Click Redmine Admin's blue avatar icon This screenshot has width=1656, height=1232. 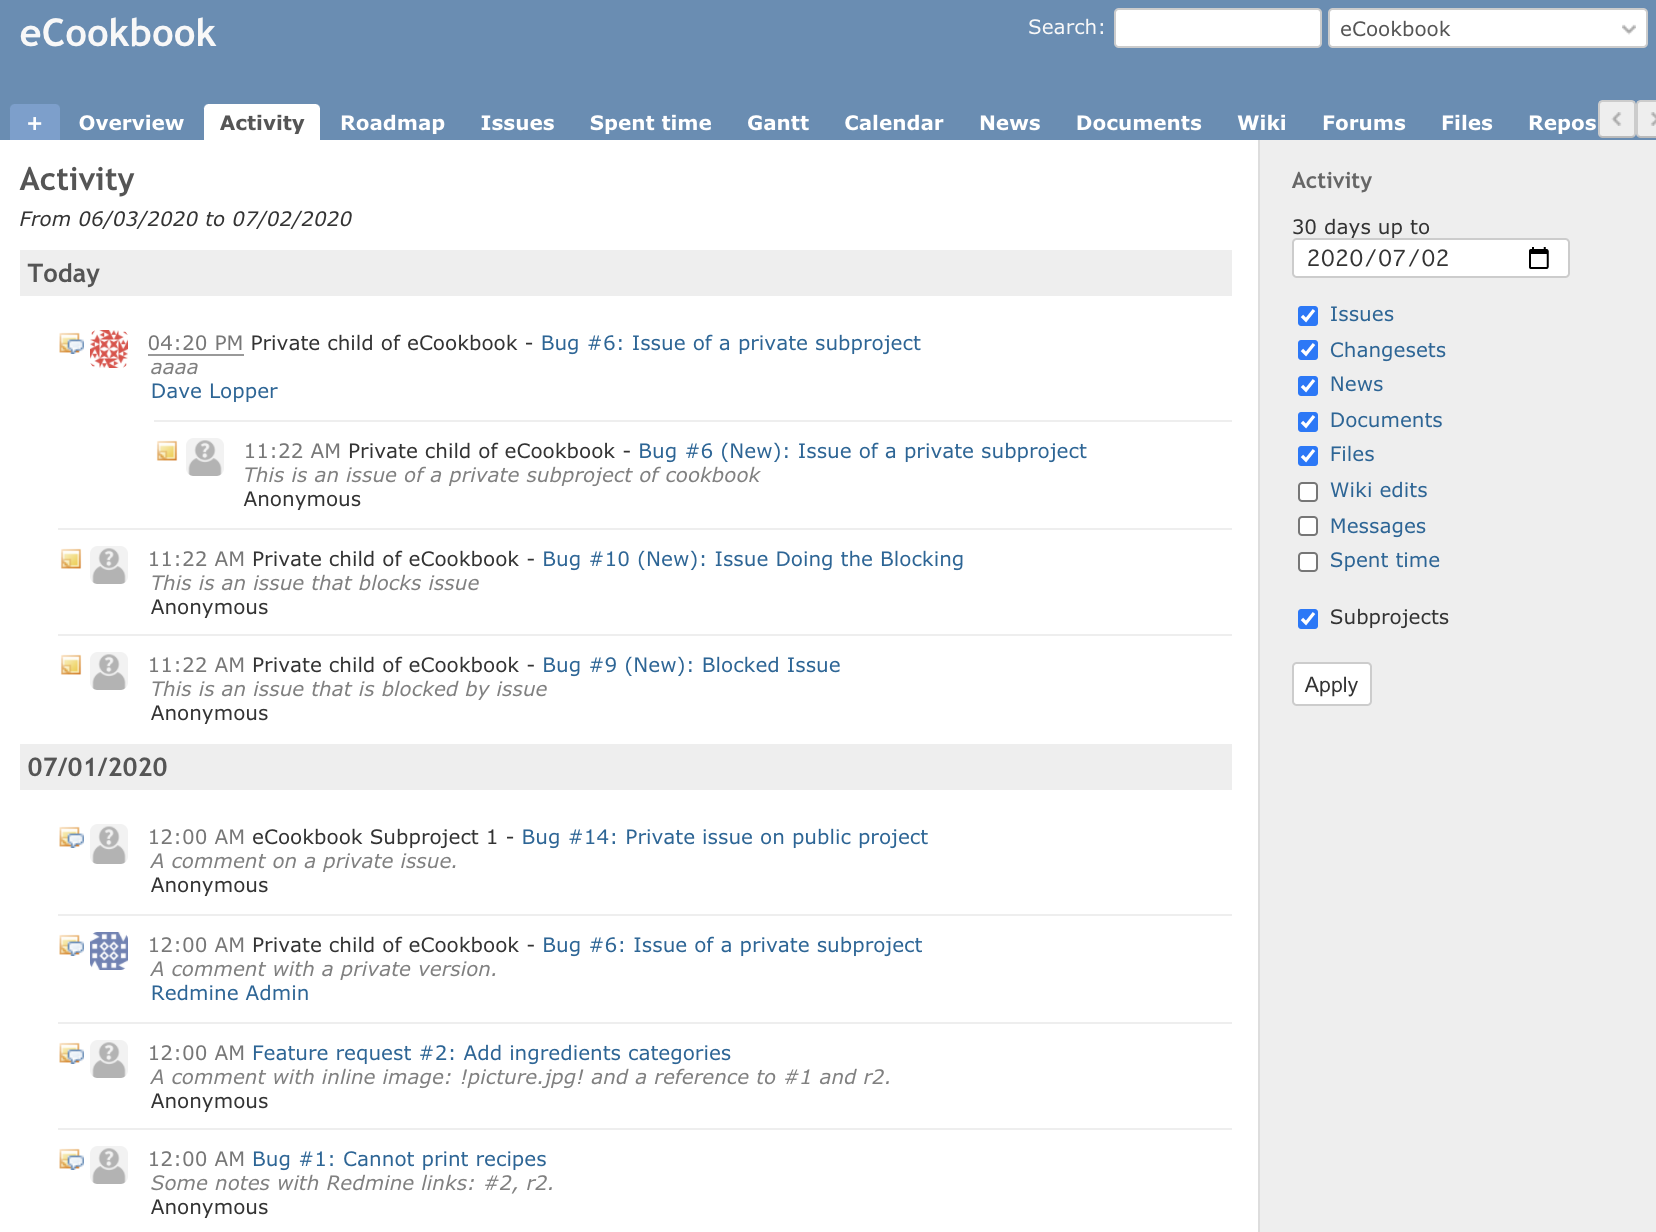[109, 951]
